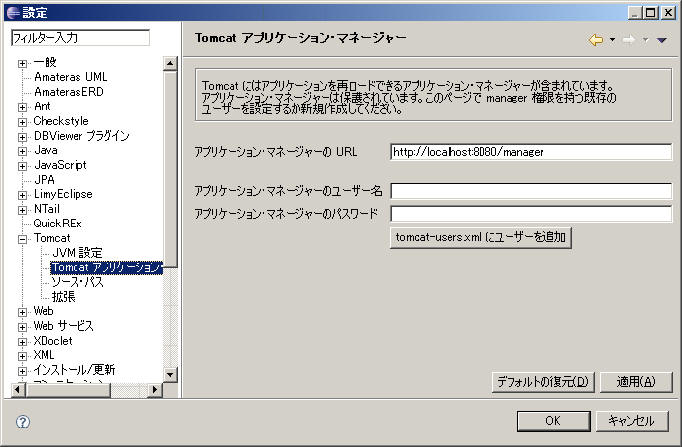This screenshot has height=447, width=682.
Task: Expand the Web サービス tree node
Action: pos(23,326)
